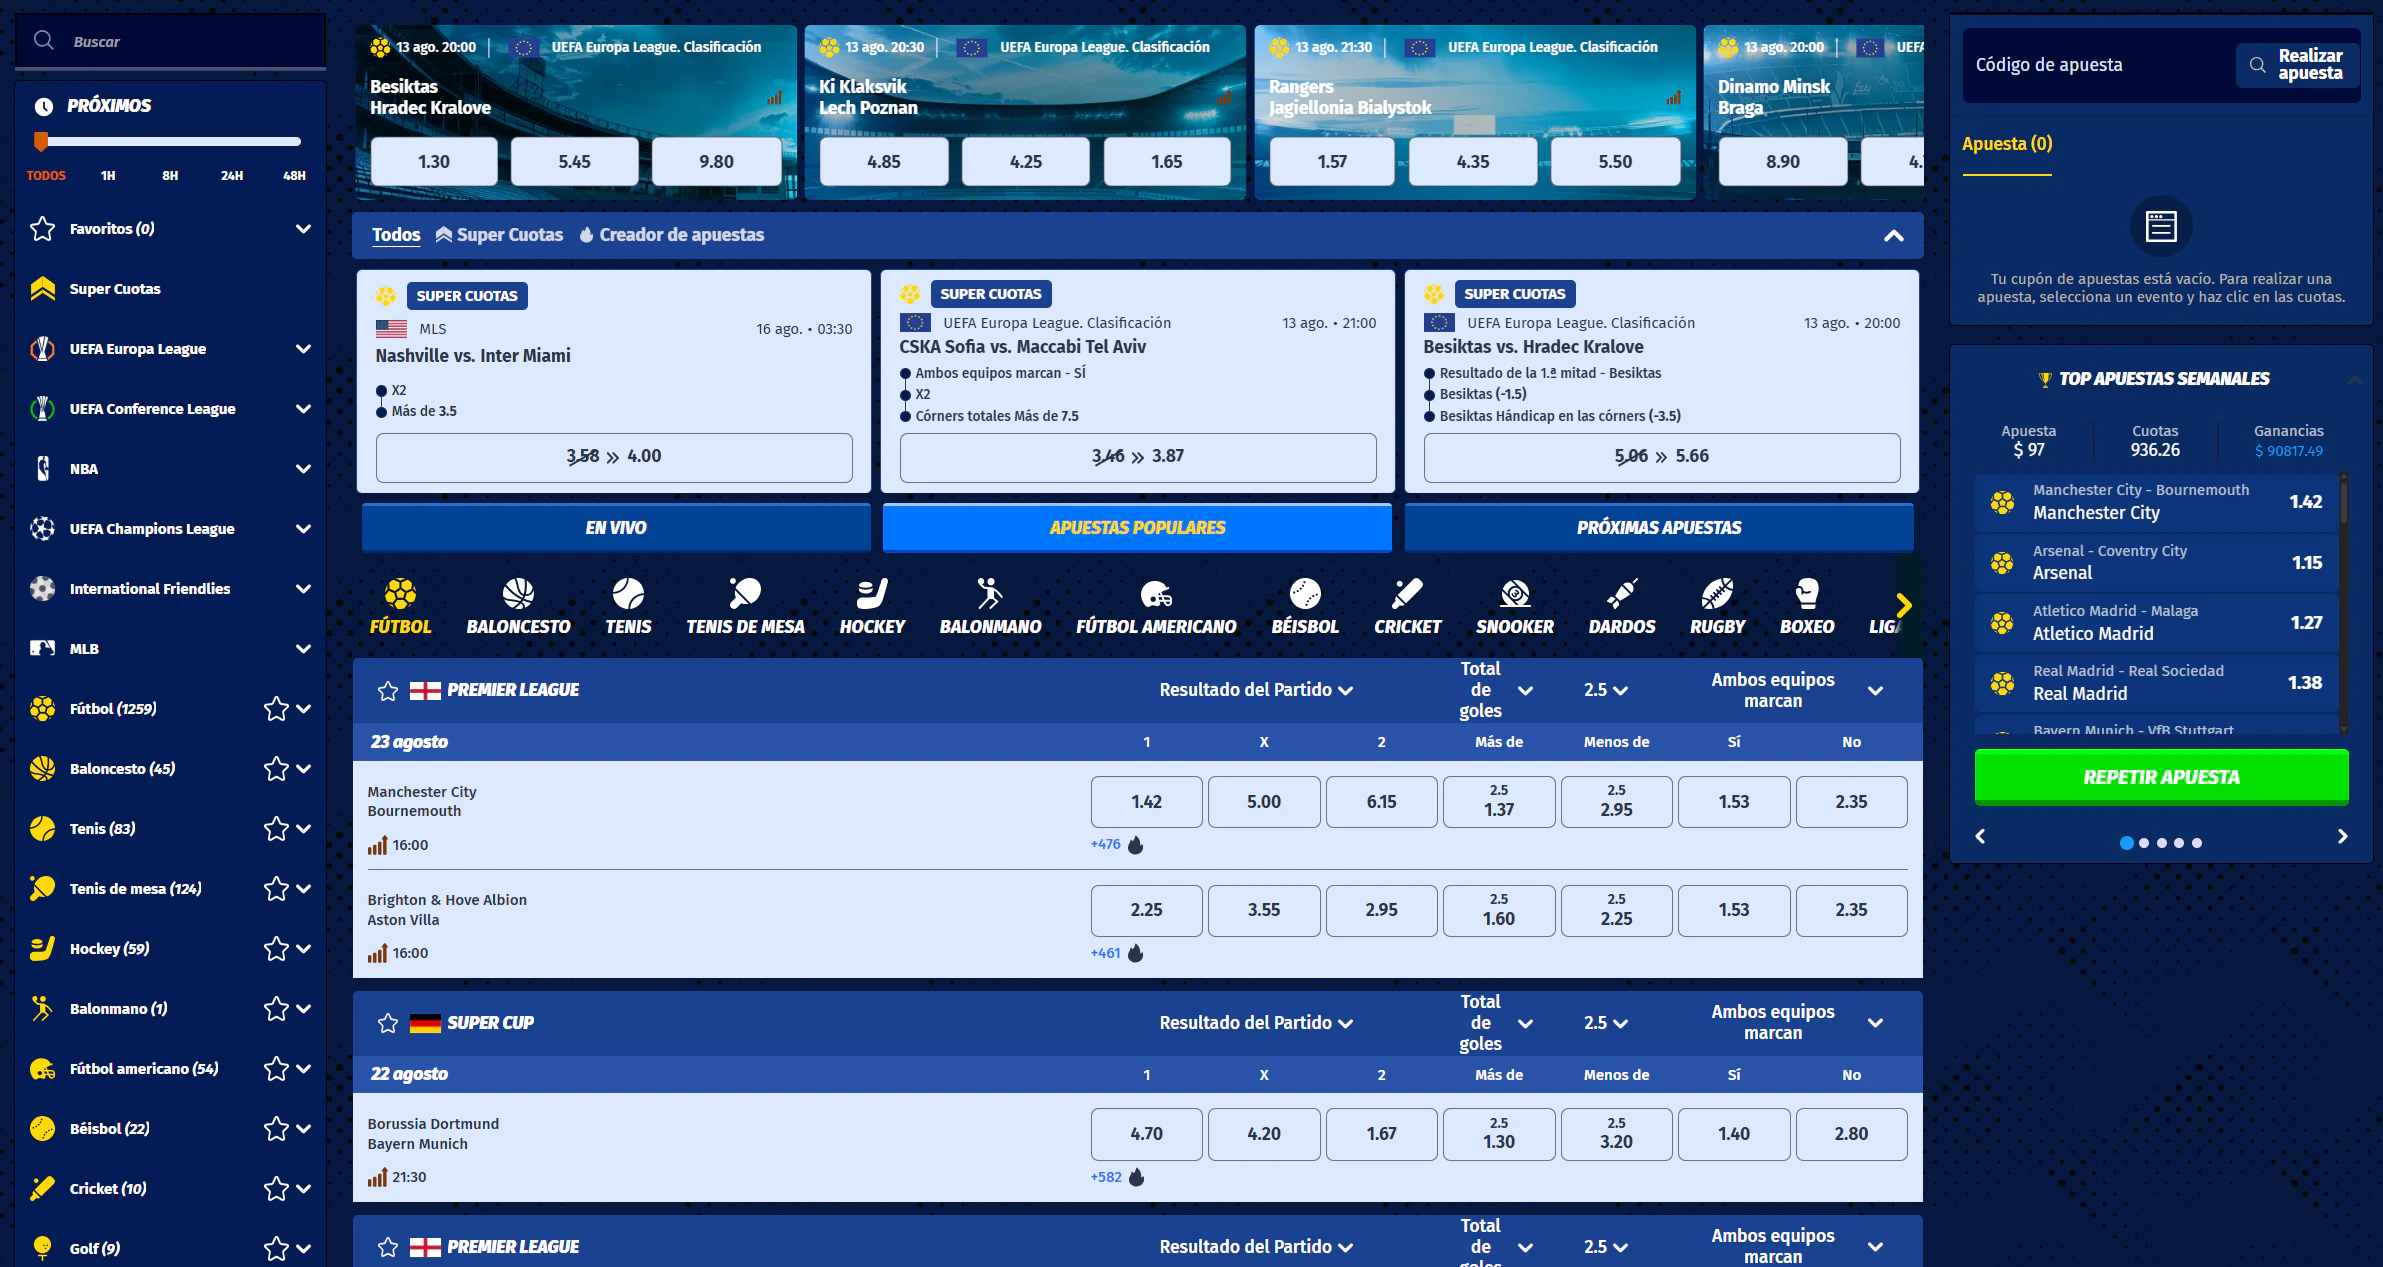Star the Super Cup league section
This screenshot has width=2383, height=1267.
click(x=388, y=1023)
